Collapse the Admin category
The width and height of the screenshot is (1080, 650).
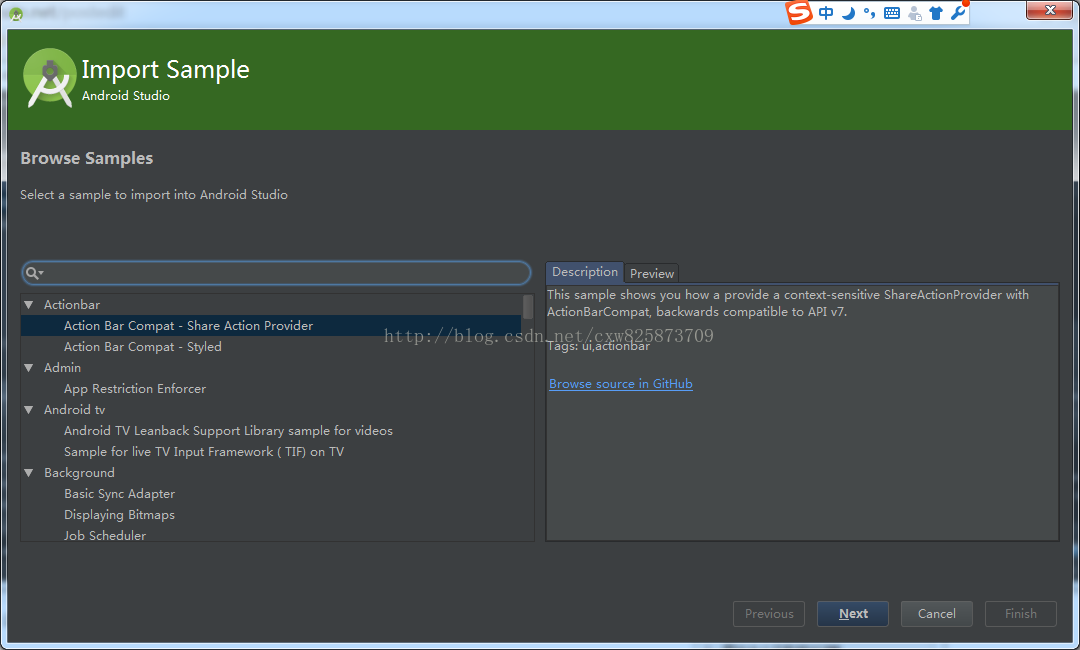29,368
